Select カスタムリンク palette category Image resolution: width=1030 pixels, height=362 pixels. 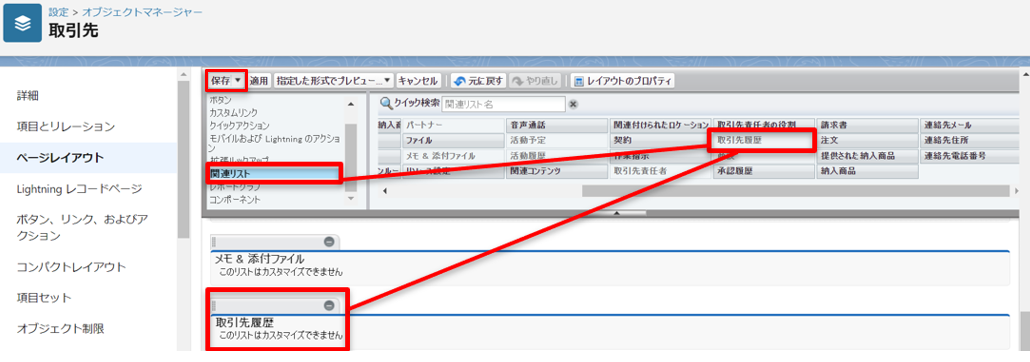(x=233, y=113)
